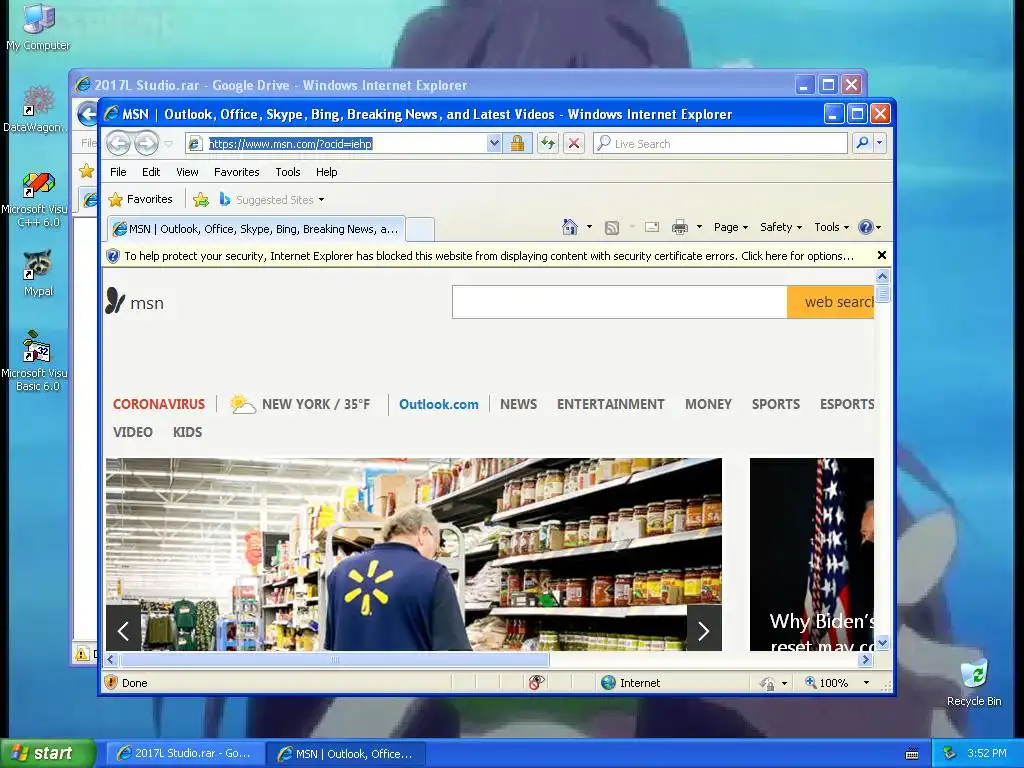Screen dimensions: 1024x768
Task: Open the View menu
Action: pyautogui.click(x=187, y=172)
